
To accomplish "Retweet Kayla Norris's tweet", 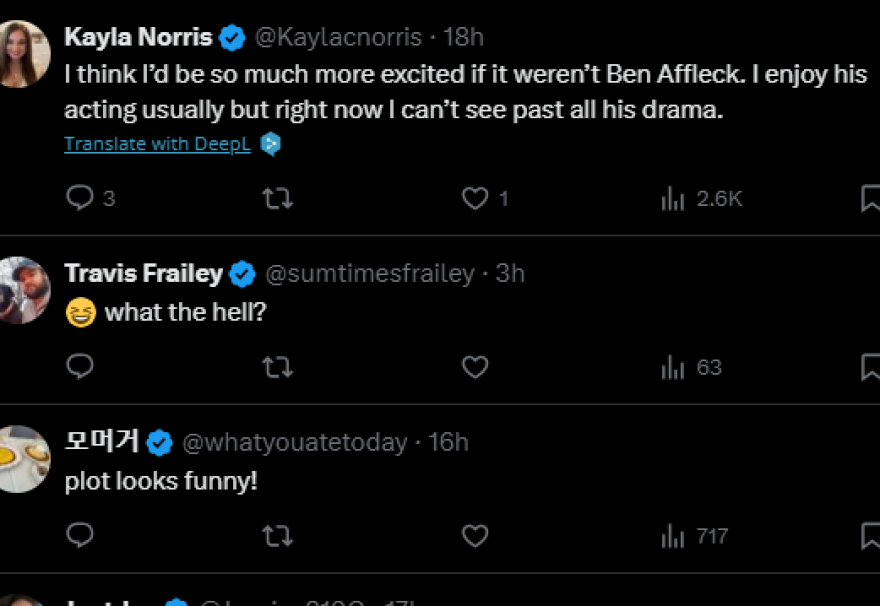I will tap(277, 198).
